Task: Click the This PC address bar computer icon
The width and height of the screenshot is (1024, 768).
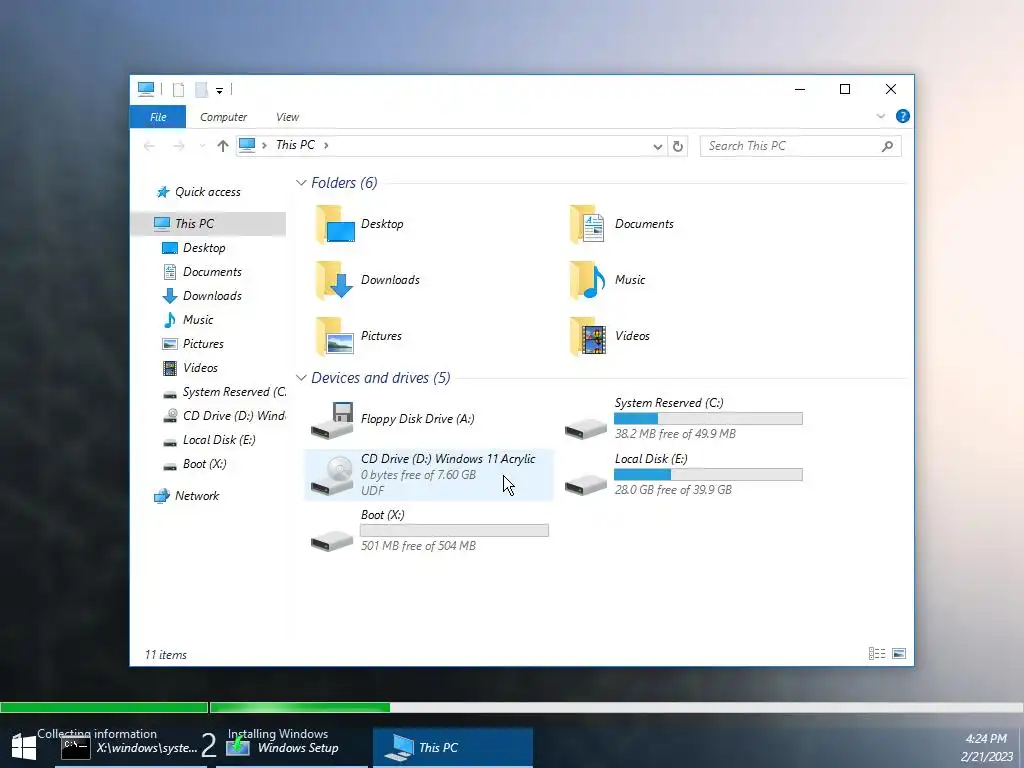Action: click(247, 145)
